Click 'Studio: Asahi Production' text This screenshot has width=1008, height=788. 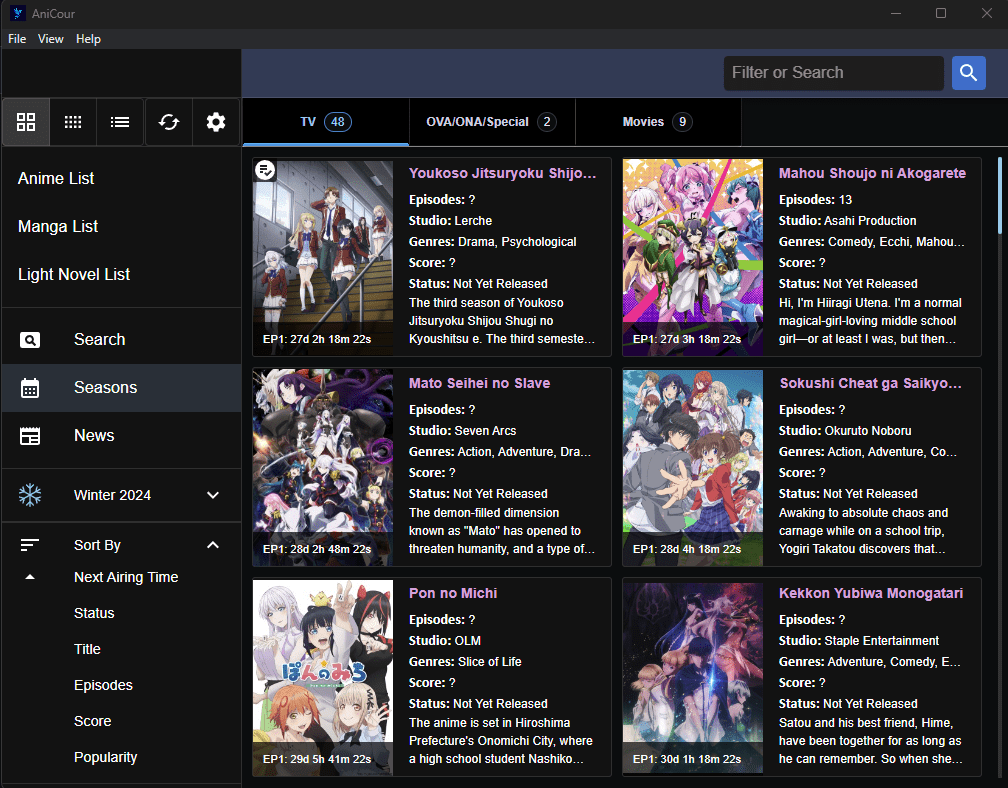pyautogui.click(x=847, y=221)
